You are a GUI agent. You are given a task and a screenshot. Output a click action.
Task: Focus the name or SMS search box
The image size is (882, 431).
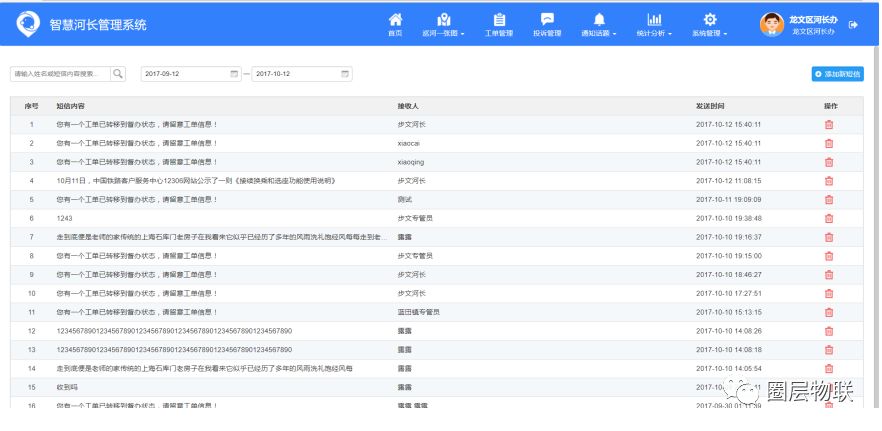(60, 74)
